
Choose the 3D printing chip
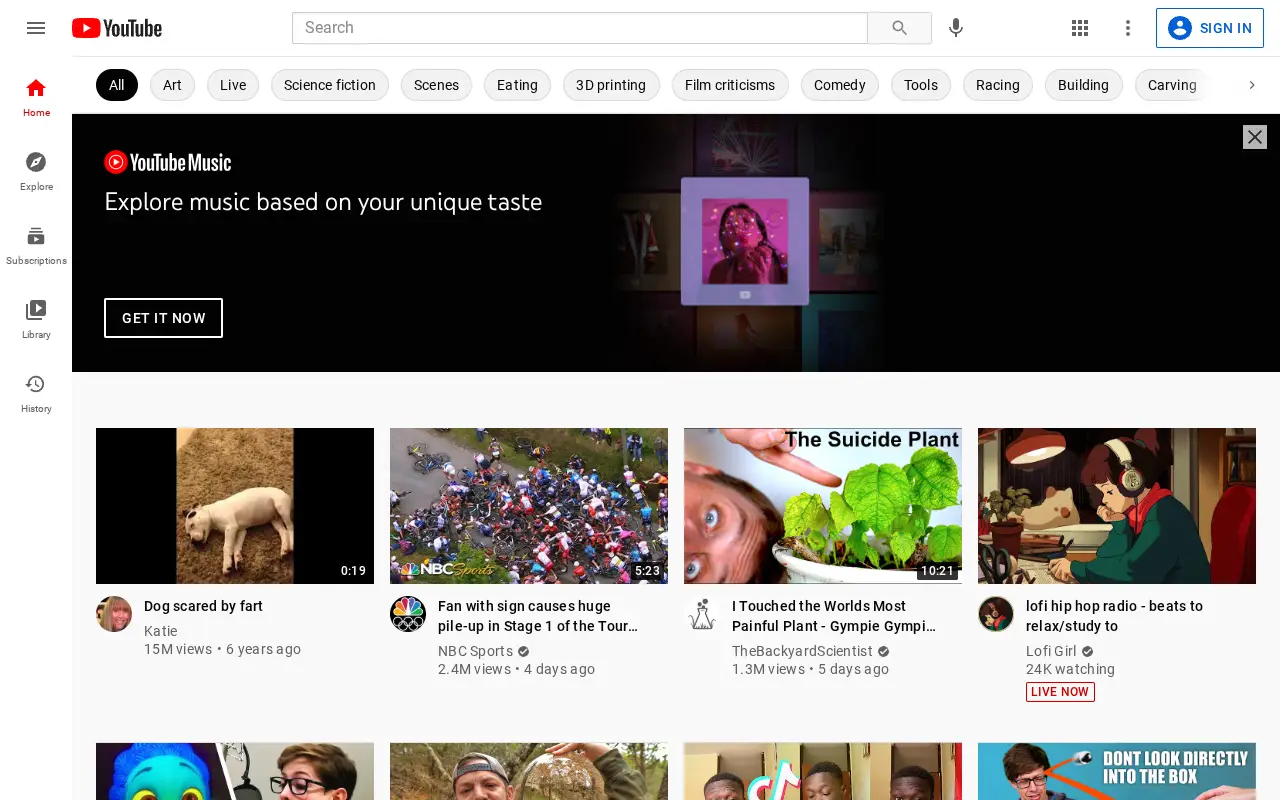pyautogui.click(x=611, y=85)
